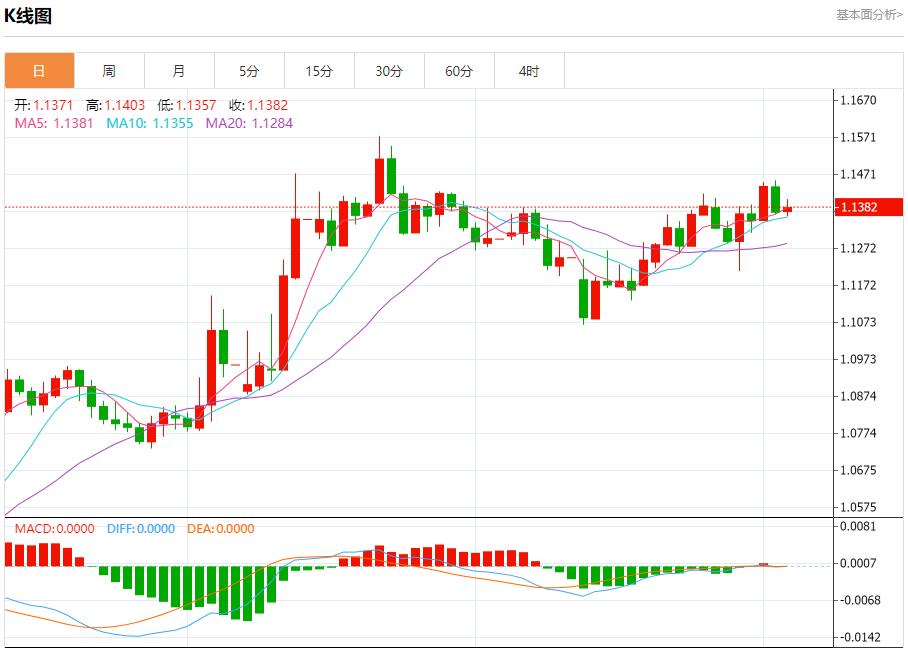The width and height of the screenshot is (908, 648).
Task: Open the 基本面分析 link
Action: click(x=868, y=14)
